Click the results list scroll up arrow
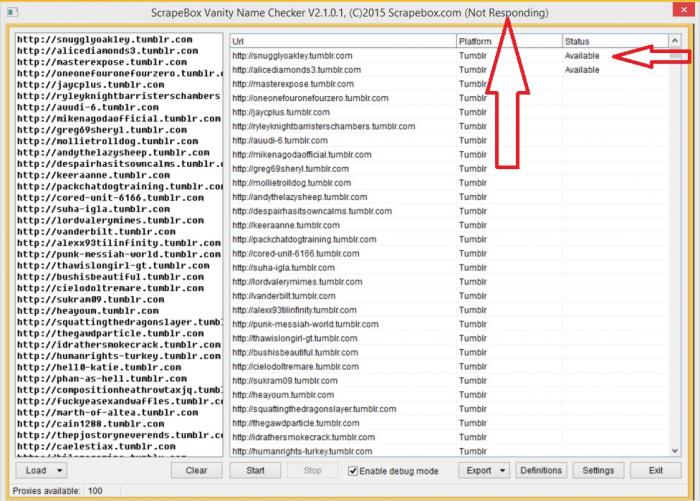Screen dimensions: 700x501 point(675,41)
